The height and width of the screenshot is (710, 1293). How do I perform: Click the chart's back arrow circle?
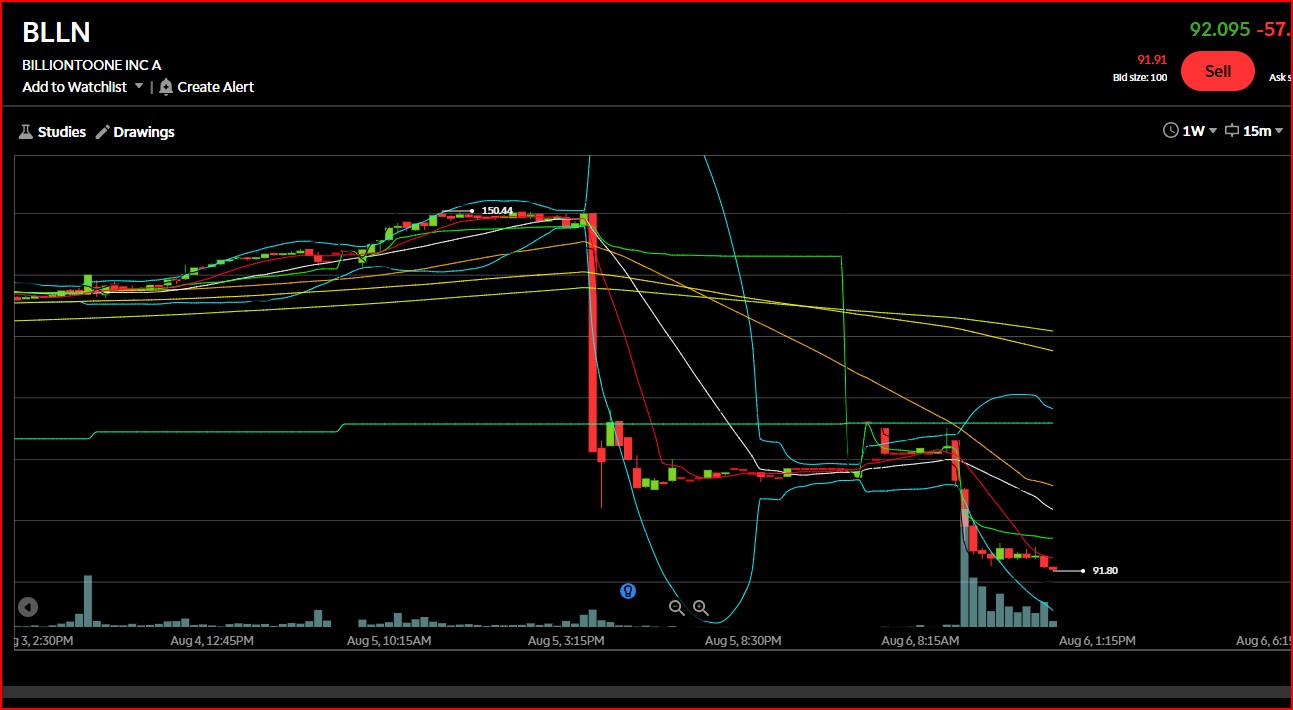[x=28, y=607]
